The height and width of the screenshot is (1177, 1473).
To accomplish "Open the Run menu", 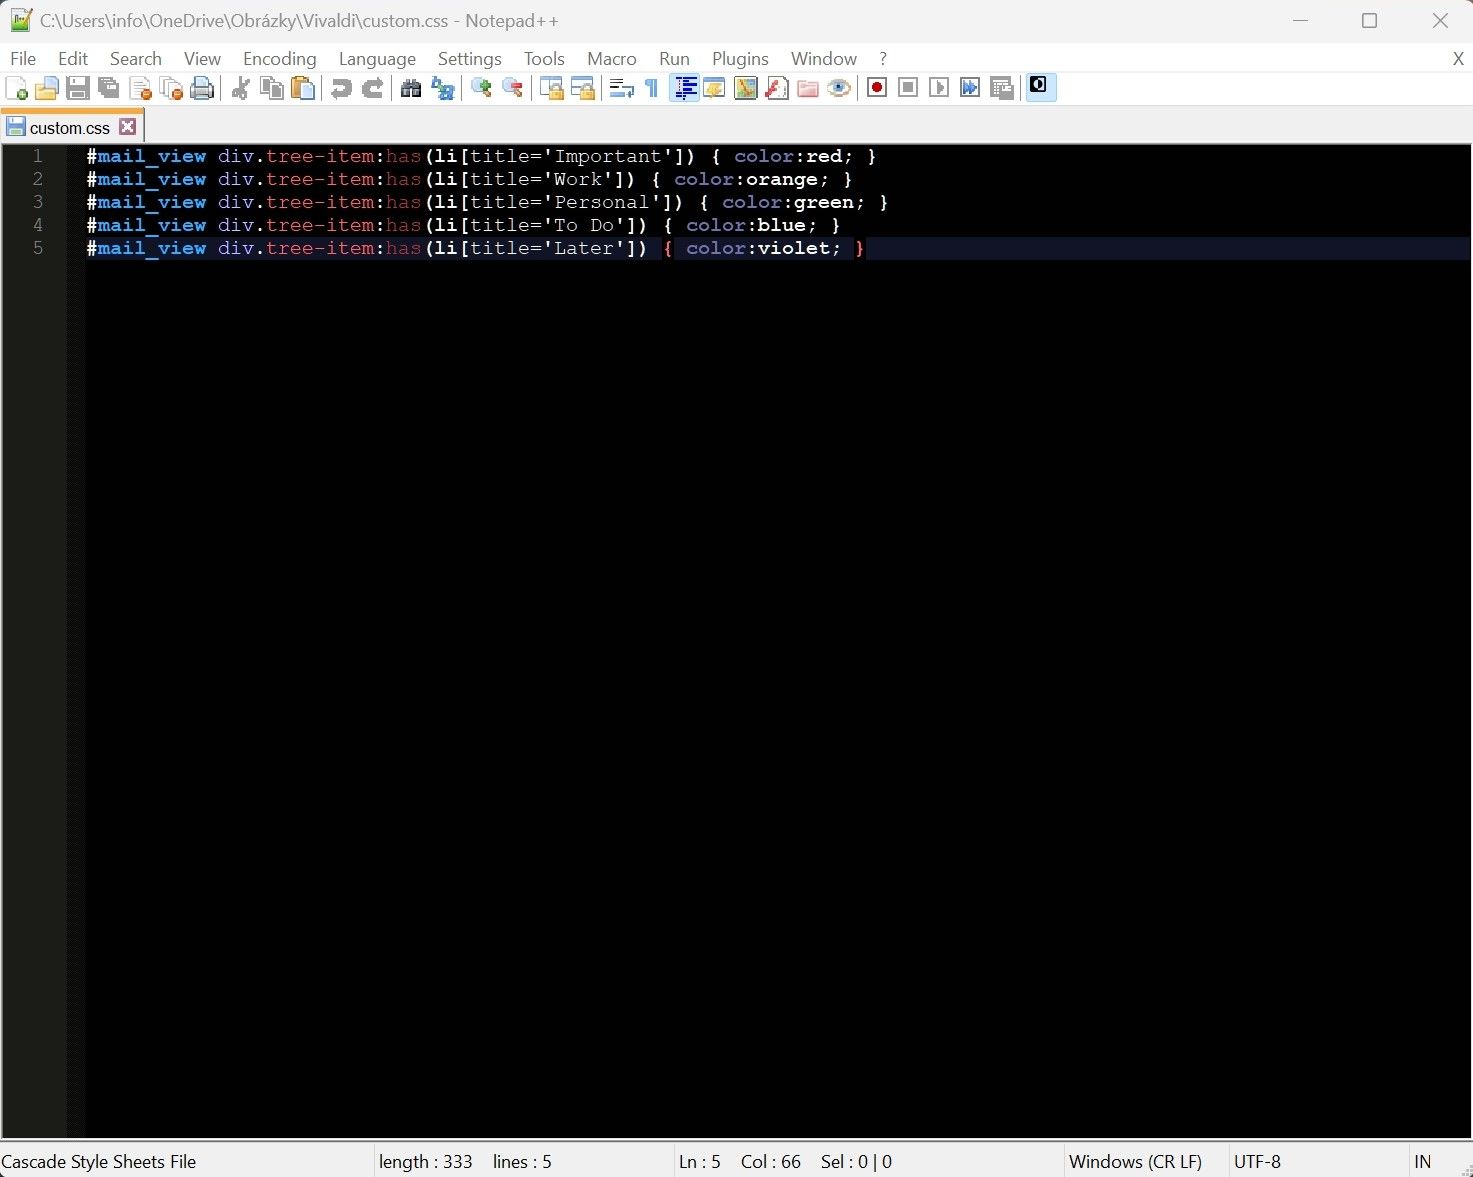I will click(674, 59).
